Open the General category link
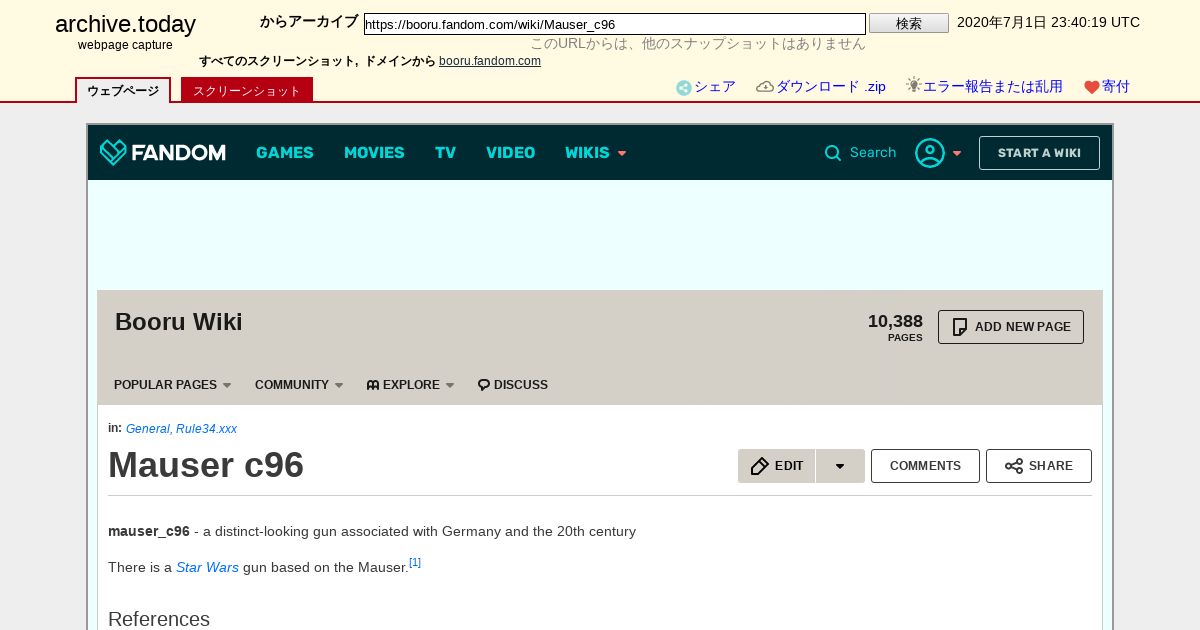 pyautogui.click(x=148, y=429)
